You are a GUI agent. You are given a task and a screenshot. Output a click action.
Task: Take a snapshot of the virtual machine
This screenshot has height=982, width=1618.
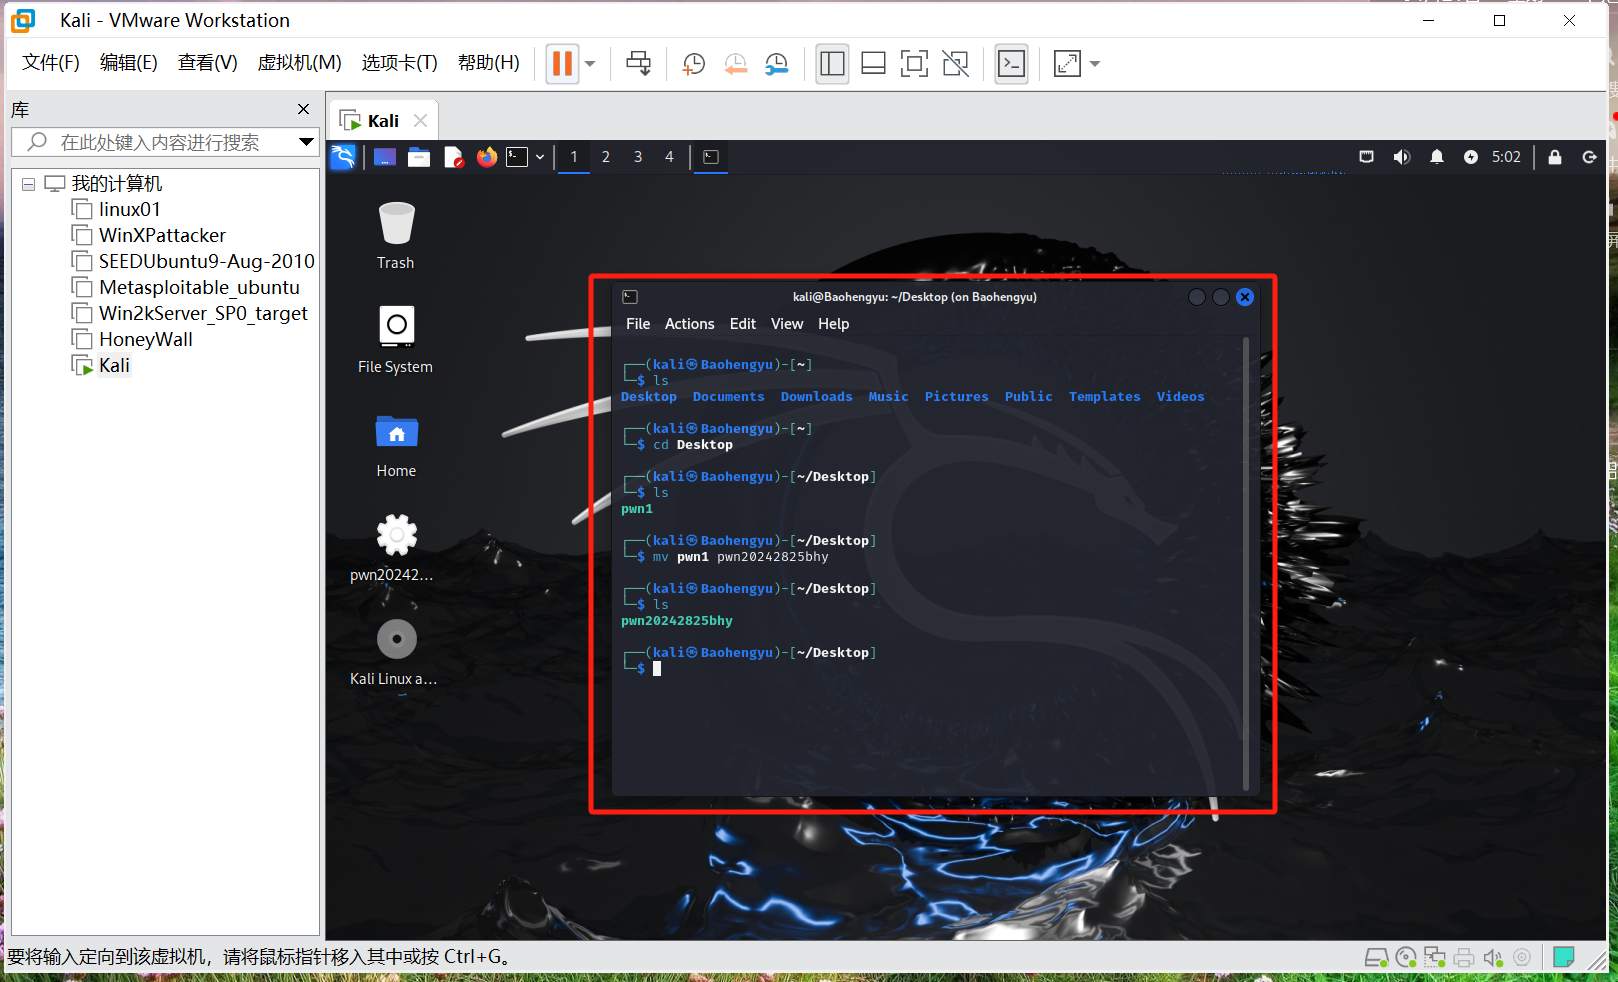click(694, 64)
